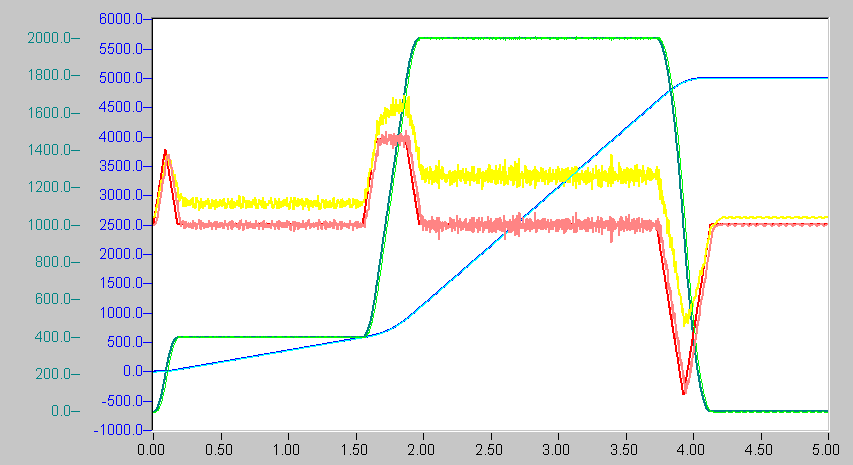This screenshot has width=853, height=465.
Task: Click the 3.50 time axis label
Action: (x=623, y=450)
